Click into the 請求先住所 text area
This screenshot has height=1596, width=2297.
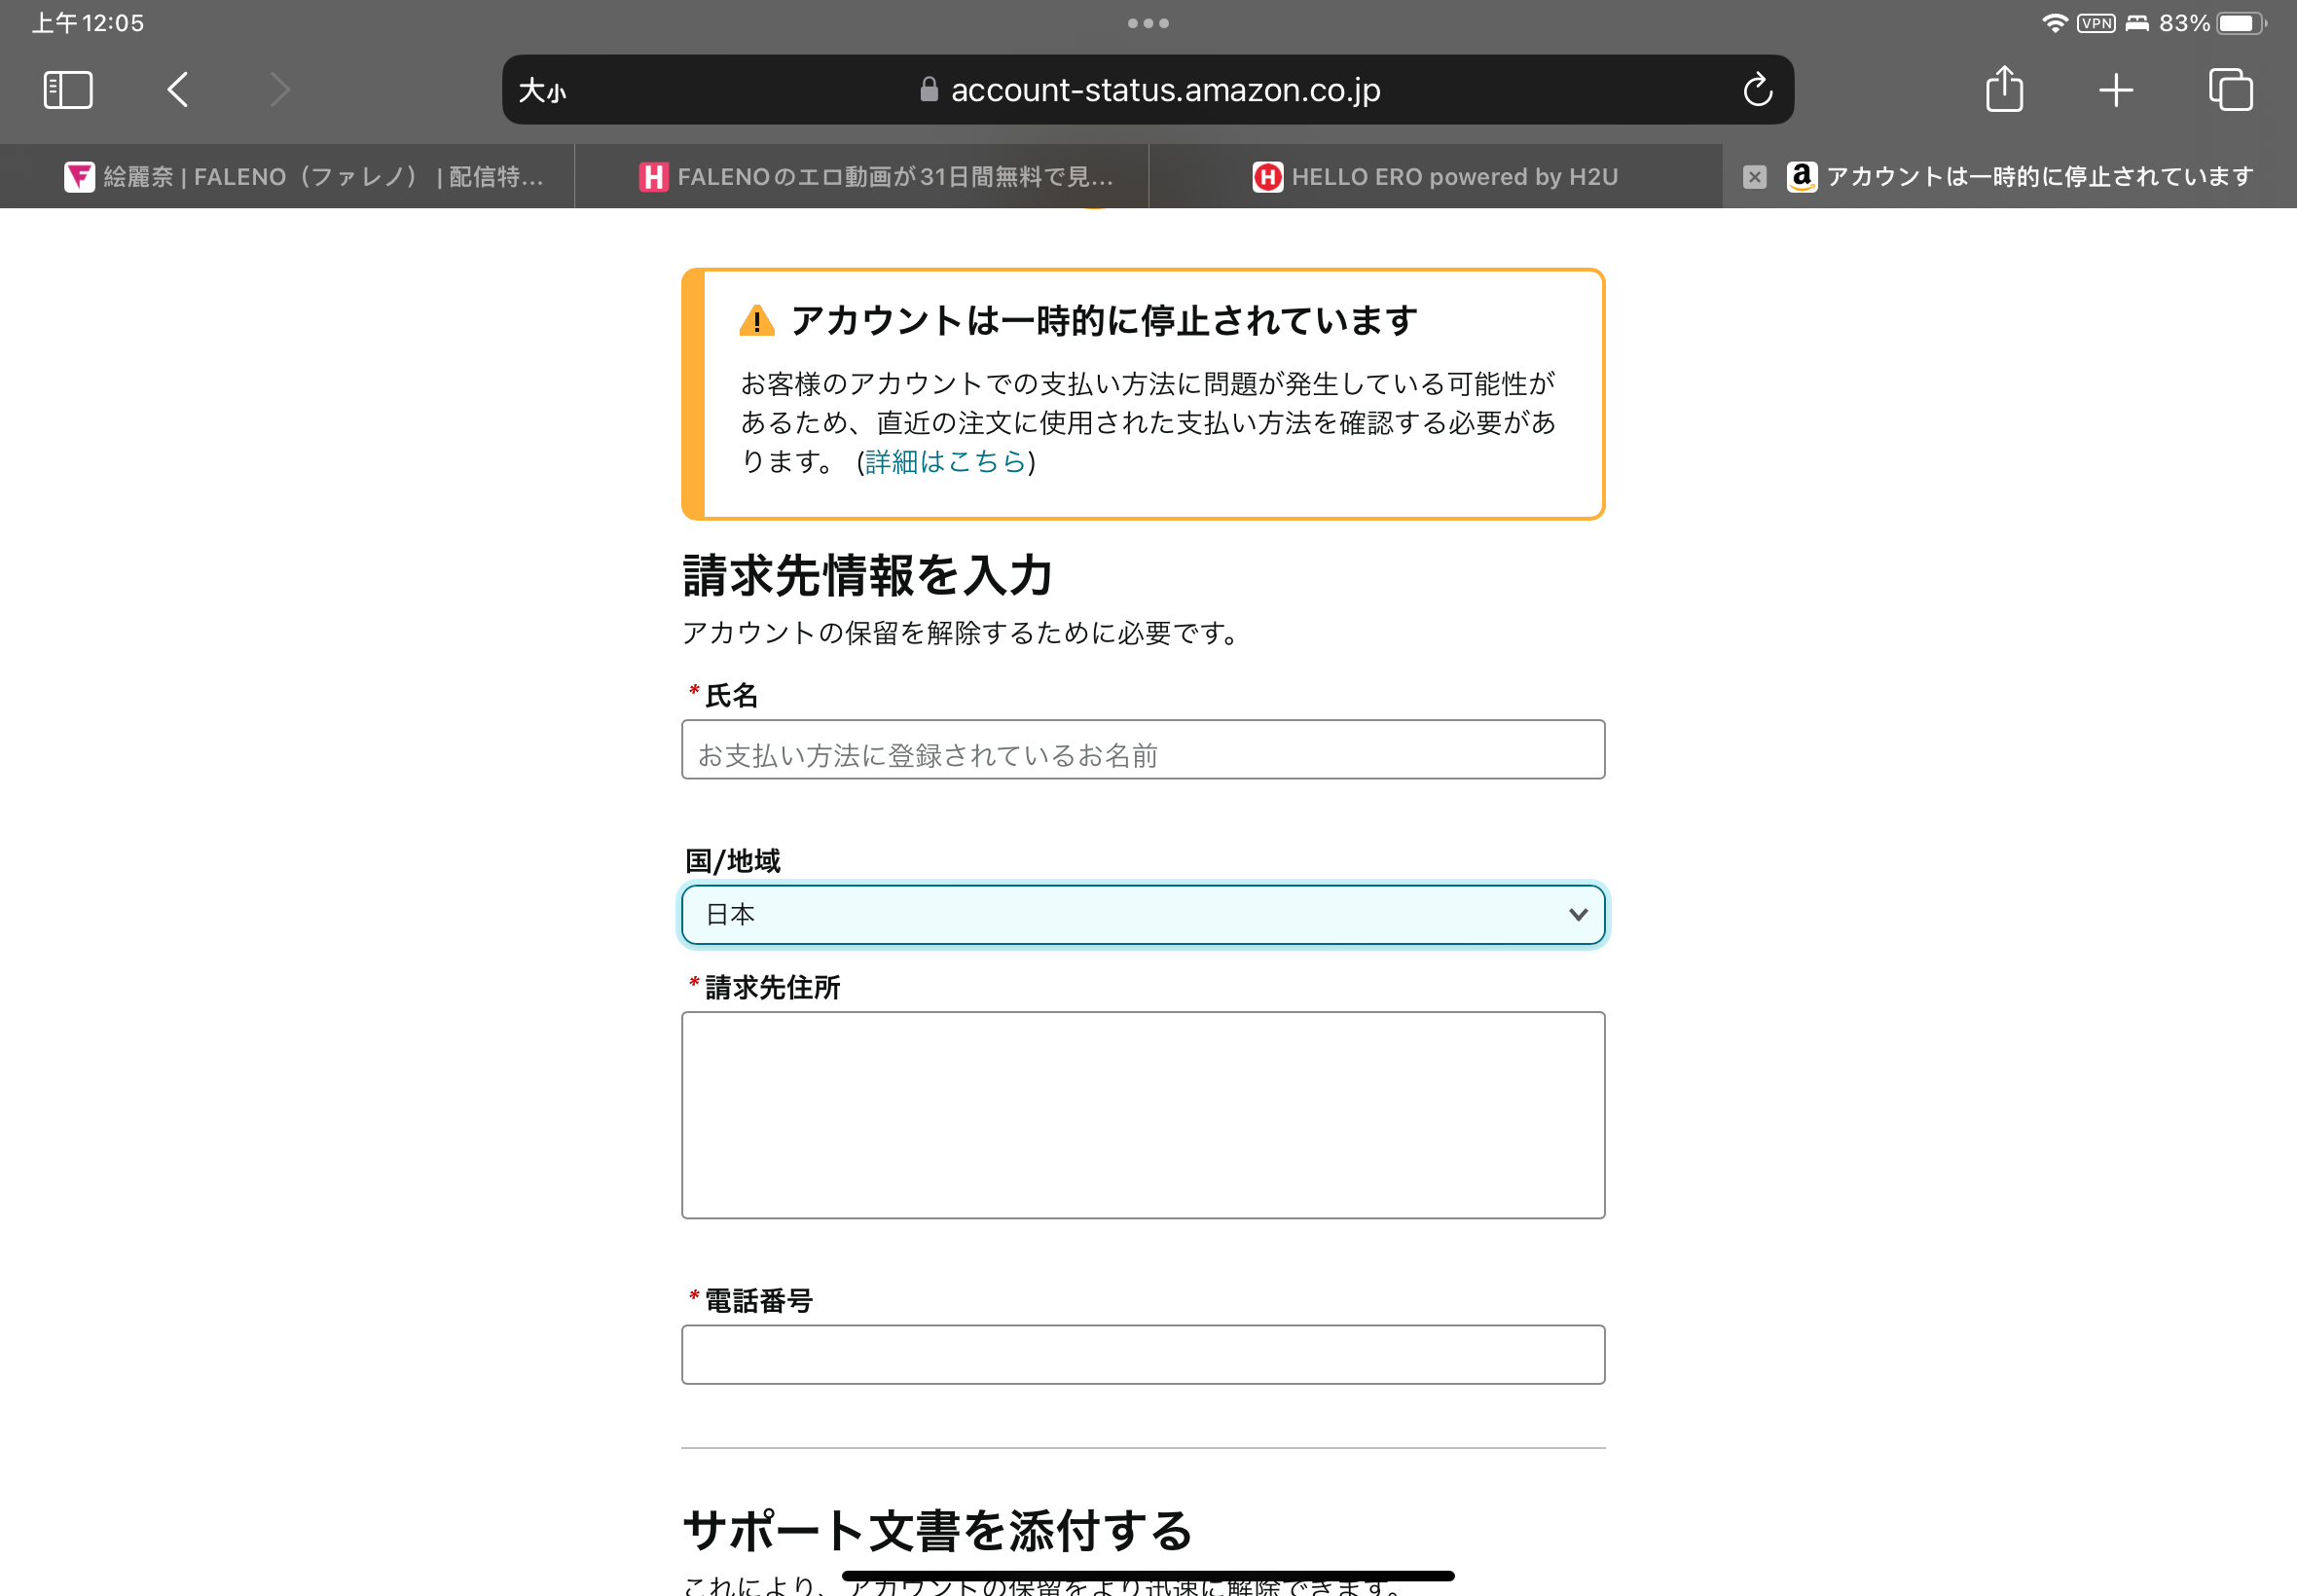pos(1143,1115)
